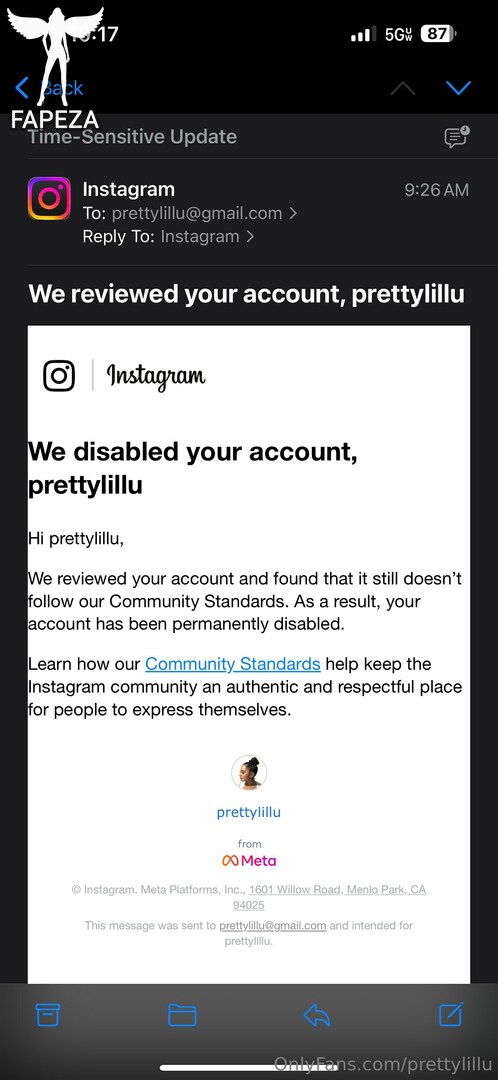Viewport: 498px width, 1080px height.
Task: Go to previous message up chevron
Action: click(404, 87)
